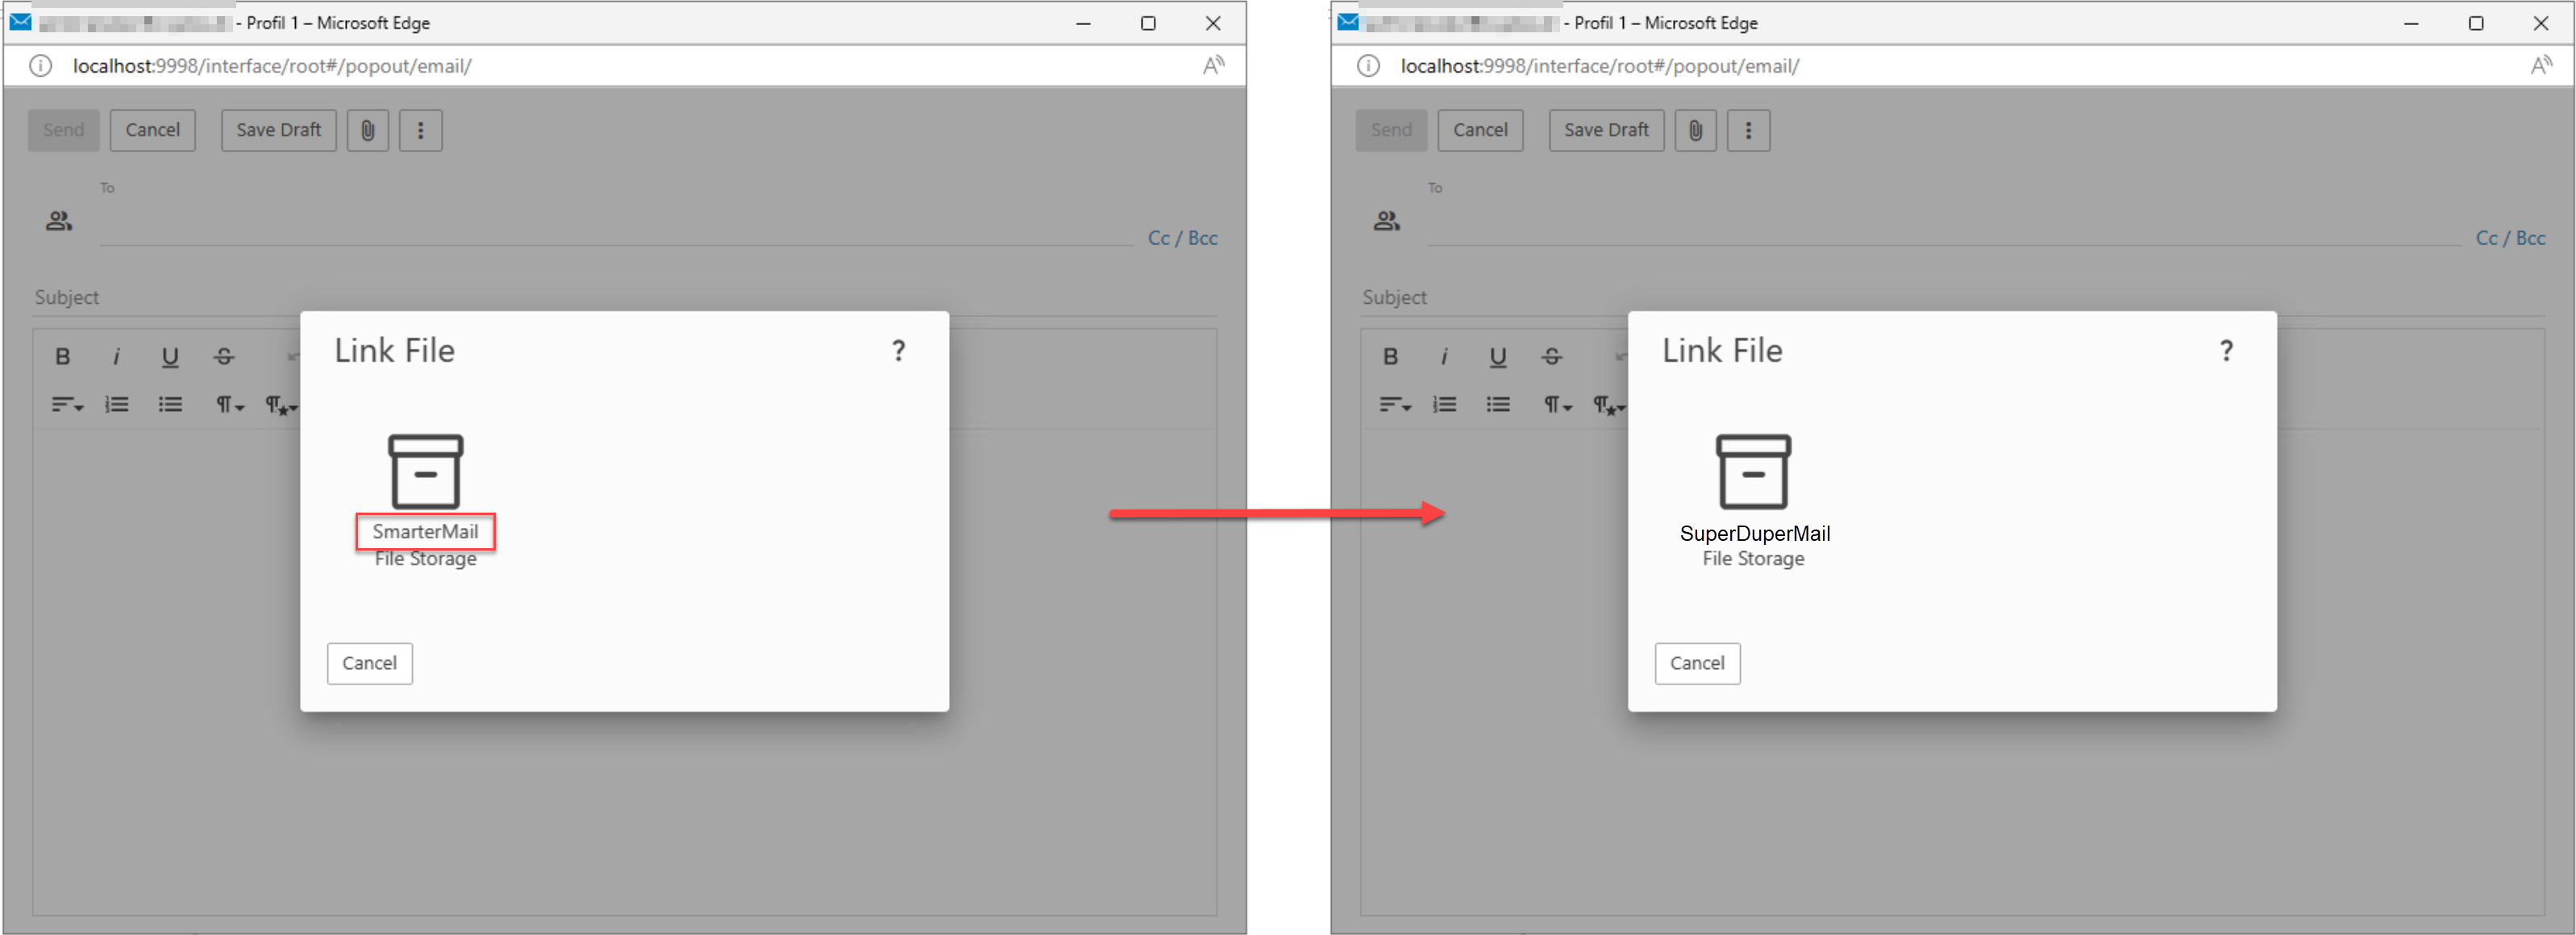Click the SmarterMail File Storage archive icon
This screenshot has height=935, width=2576.
coord(425,471)
